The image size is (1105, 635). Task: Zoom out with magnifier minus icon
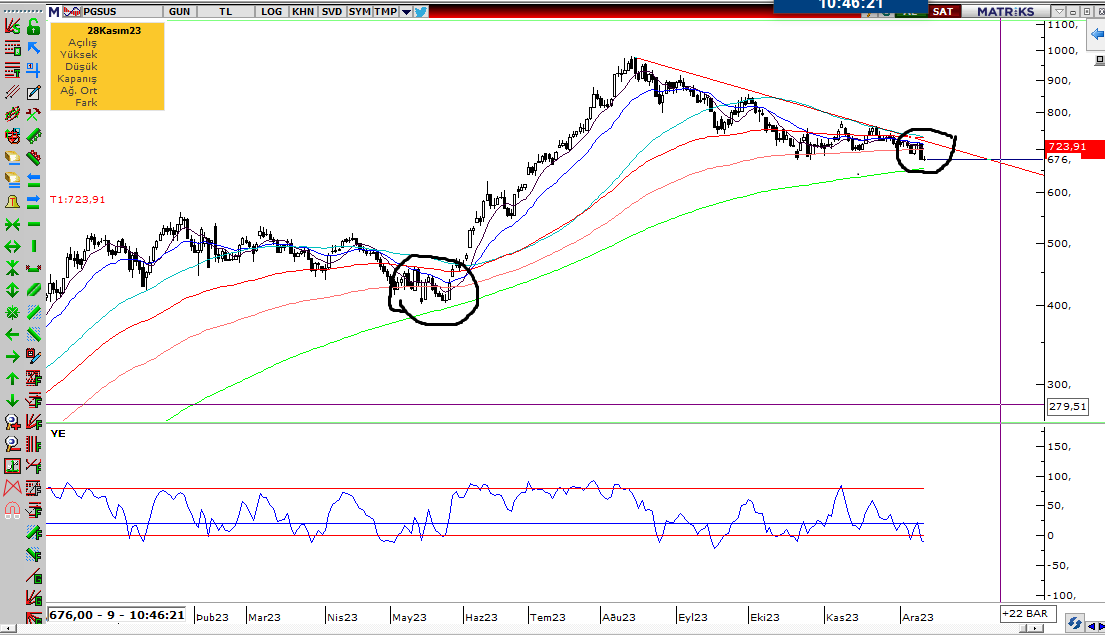tap(12, 444)
